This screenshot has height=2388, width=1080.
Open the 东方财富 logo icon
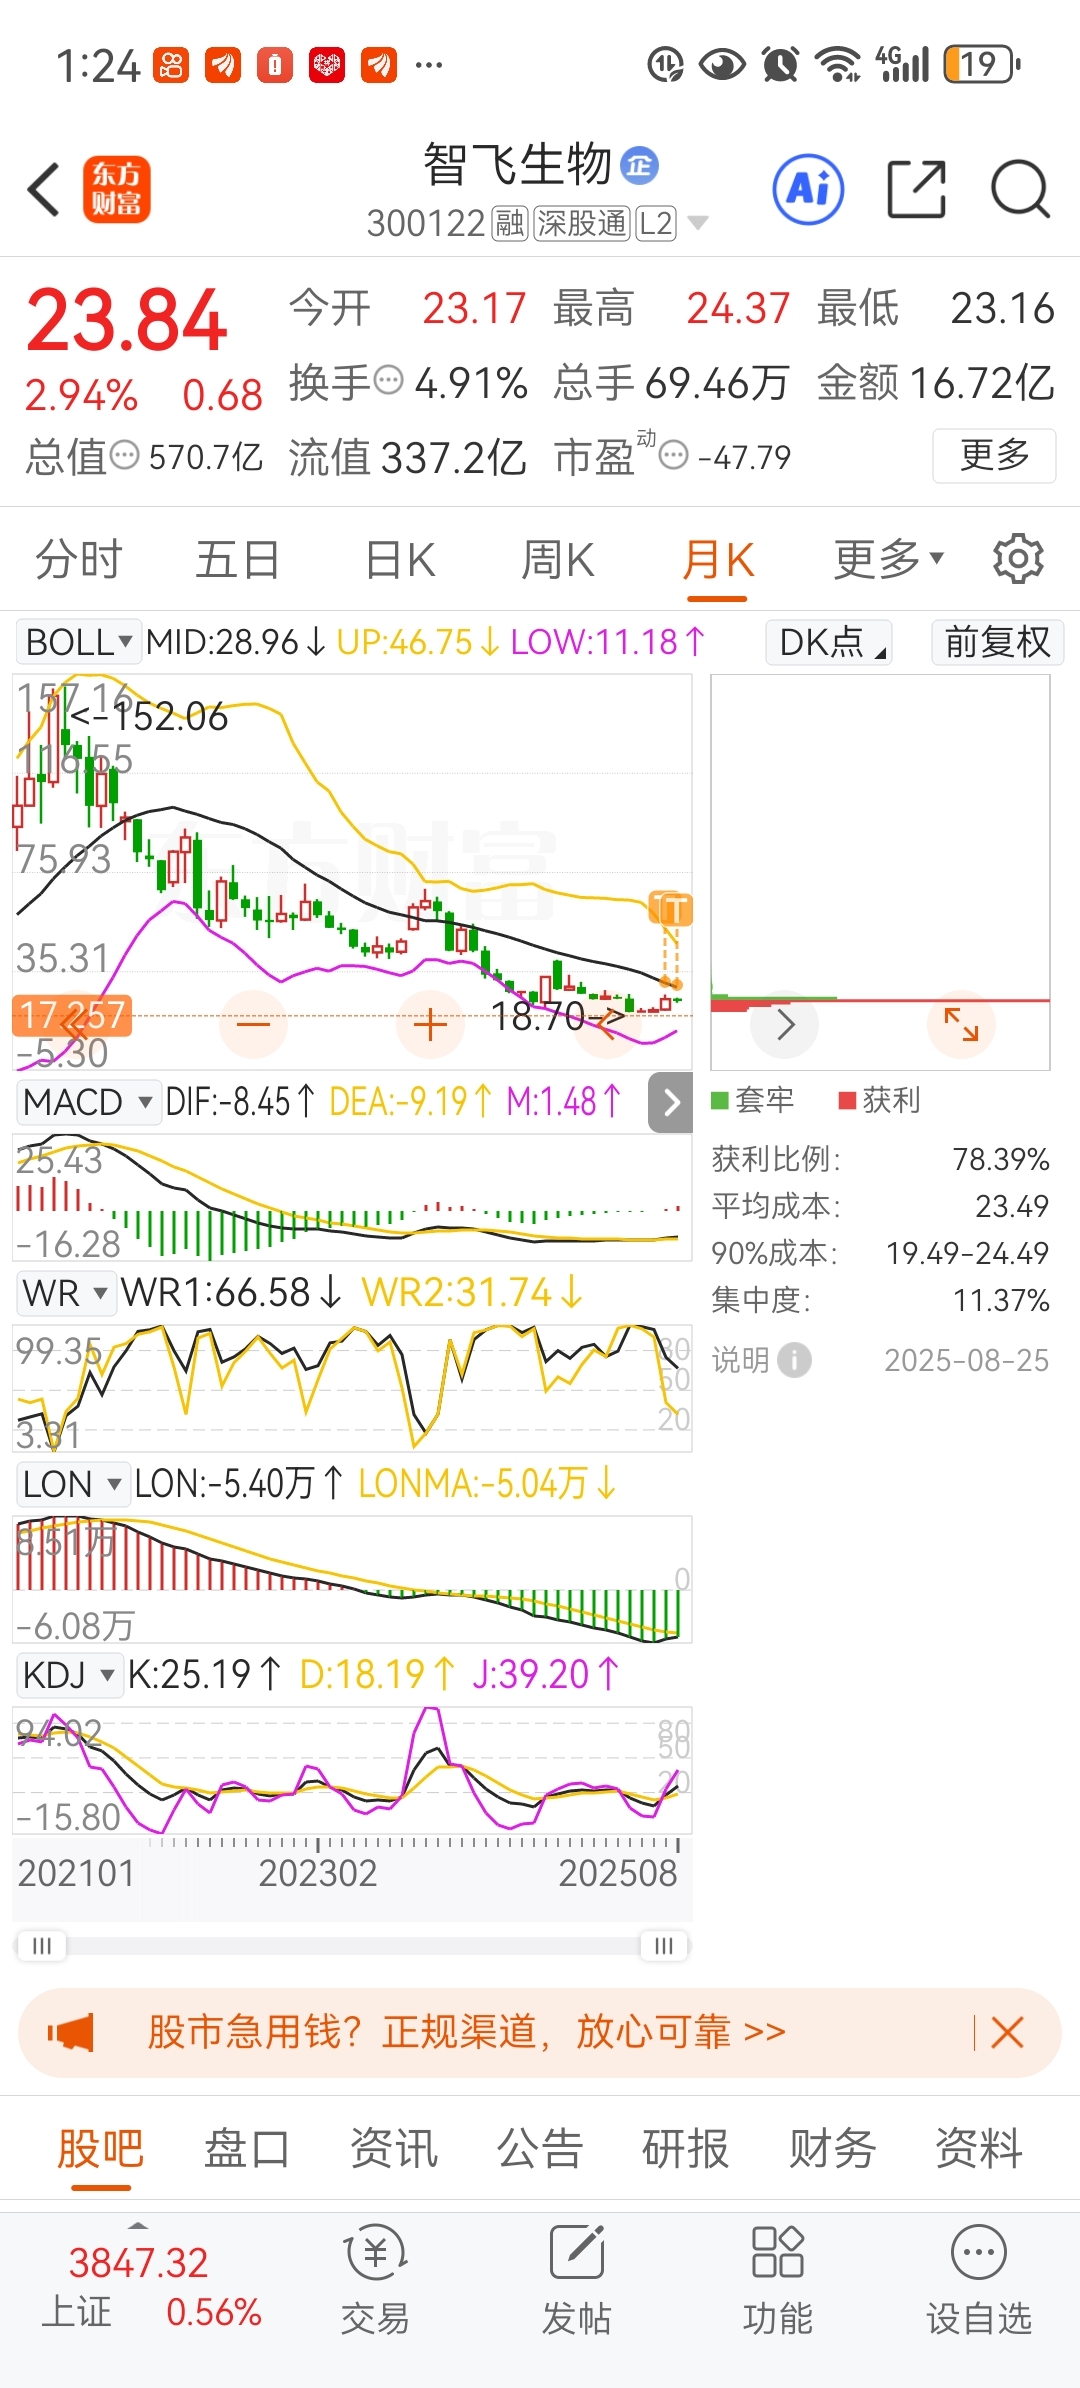117,189
